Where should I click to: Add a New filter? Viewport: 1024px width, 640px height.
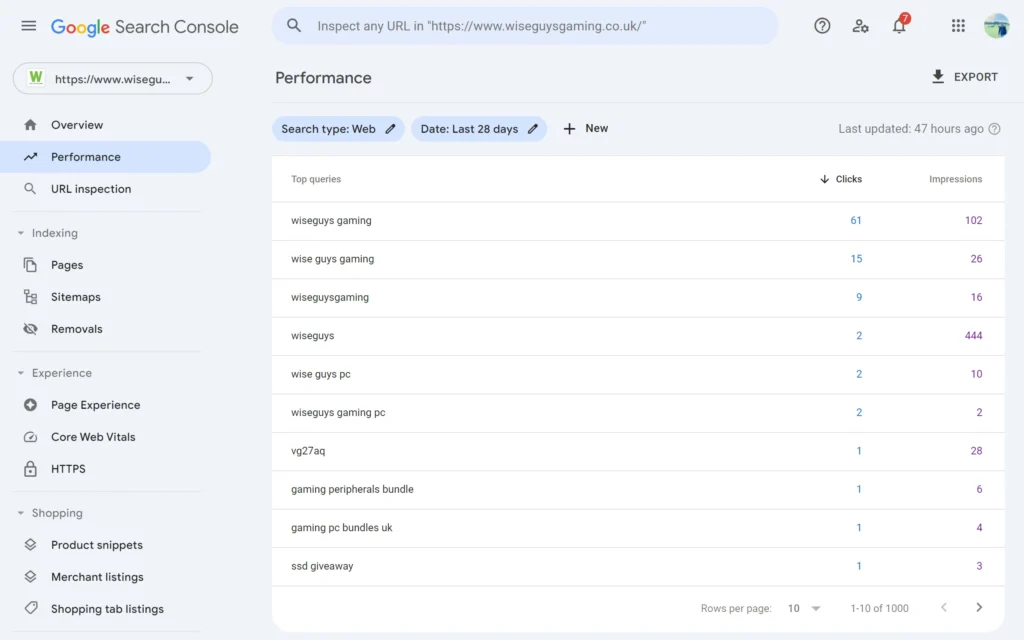pos(586,129)
